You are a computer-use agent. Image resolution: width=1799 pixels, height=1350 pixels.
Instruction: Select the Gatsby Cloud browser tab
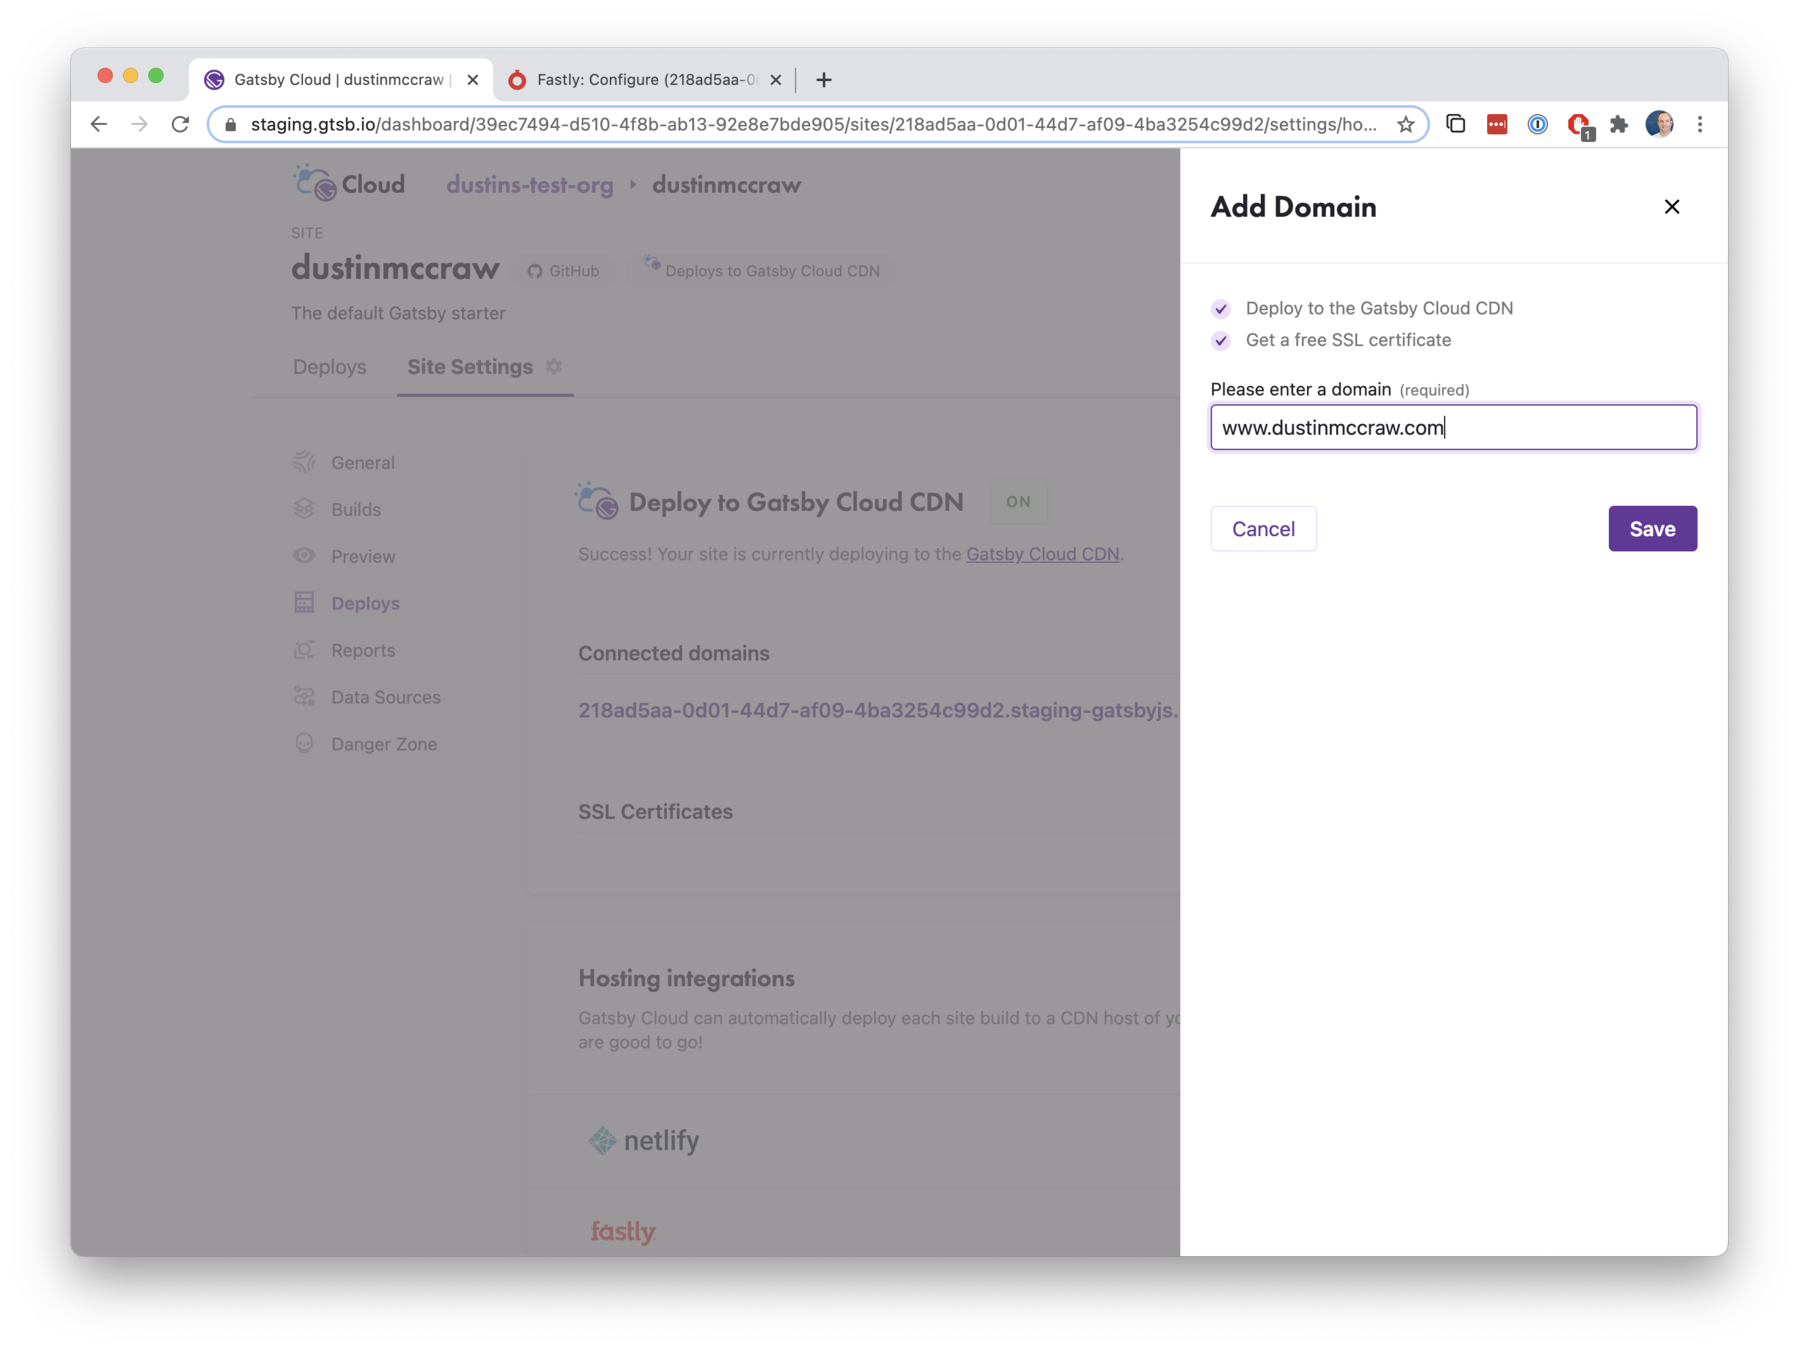tap(338, 80)
